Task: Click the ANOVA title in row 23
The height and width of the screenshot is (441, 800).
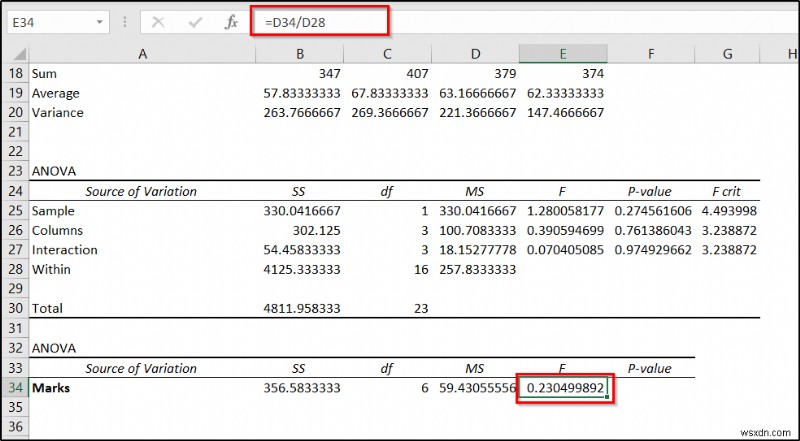Action: [x=54, y=172]
